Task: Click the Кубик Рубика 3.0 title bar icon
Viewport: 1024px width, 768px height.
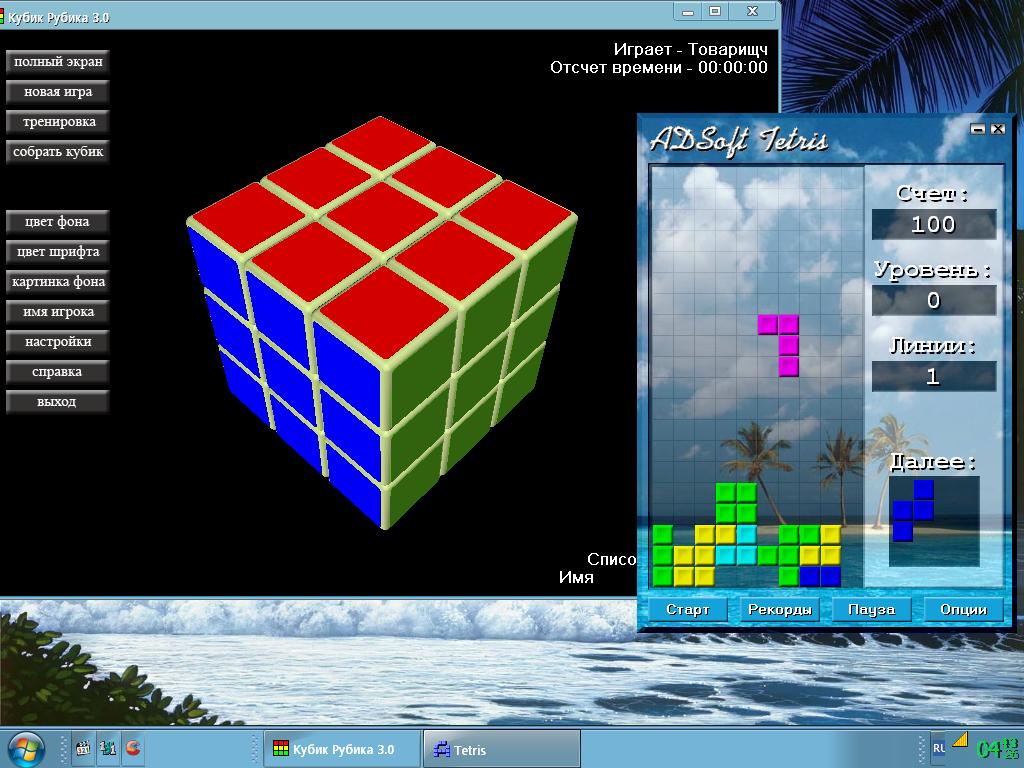Action: [x=2, y=16]
